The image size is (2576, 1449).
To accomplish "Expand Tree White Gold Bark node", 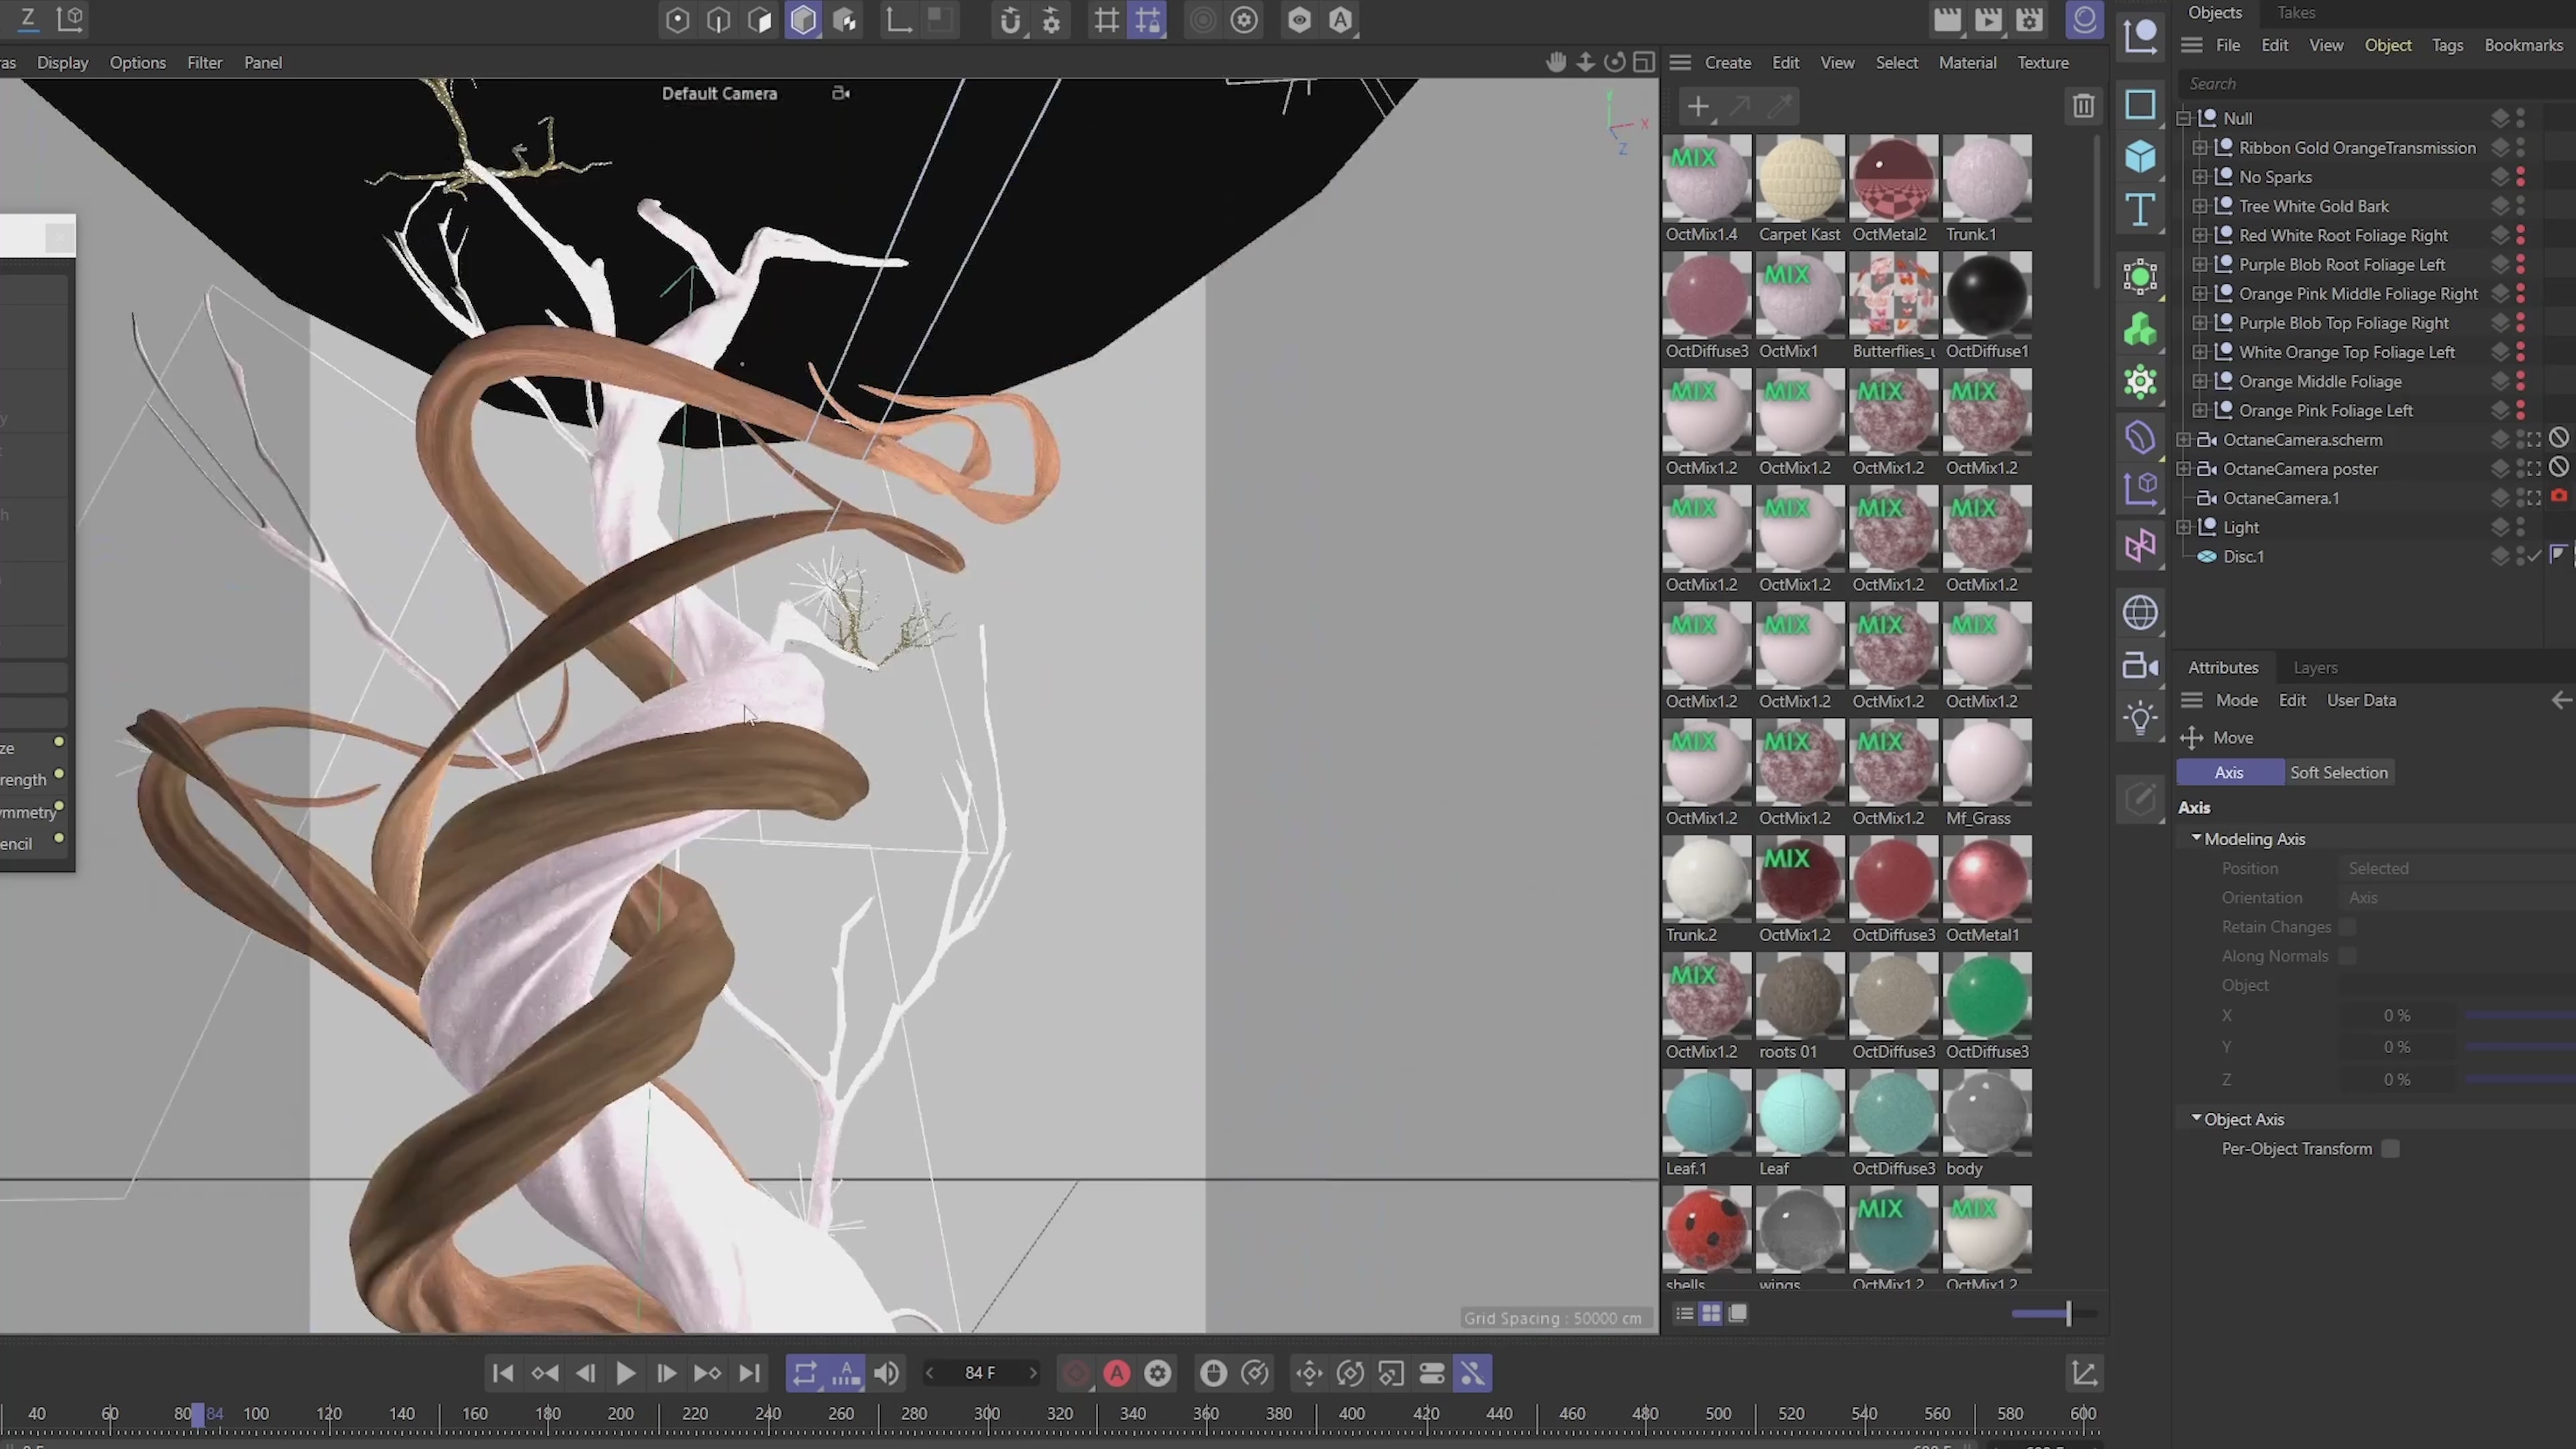I will (2200, 206).
